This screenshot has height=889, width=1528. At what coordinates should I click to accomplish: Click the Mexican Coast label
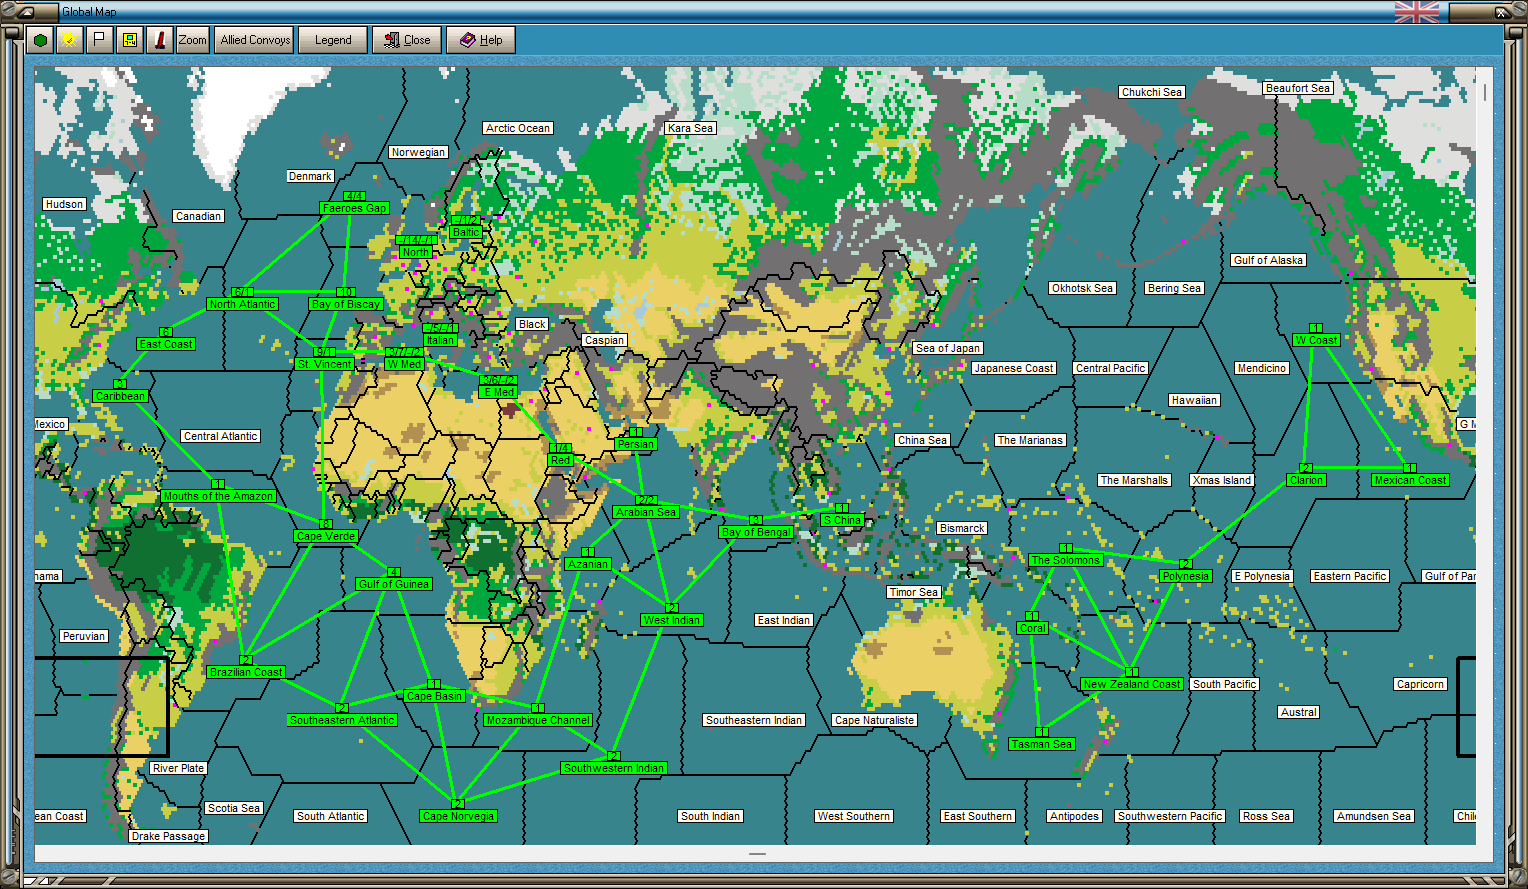[x=1410, y=480]
